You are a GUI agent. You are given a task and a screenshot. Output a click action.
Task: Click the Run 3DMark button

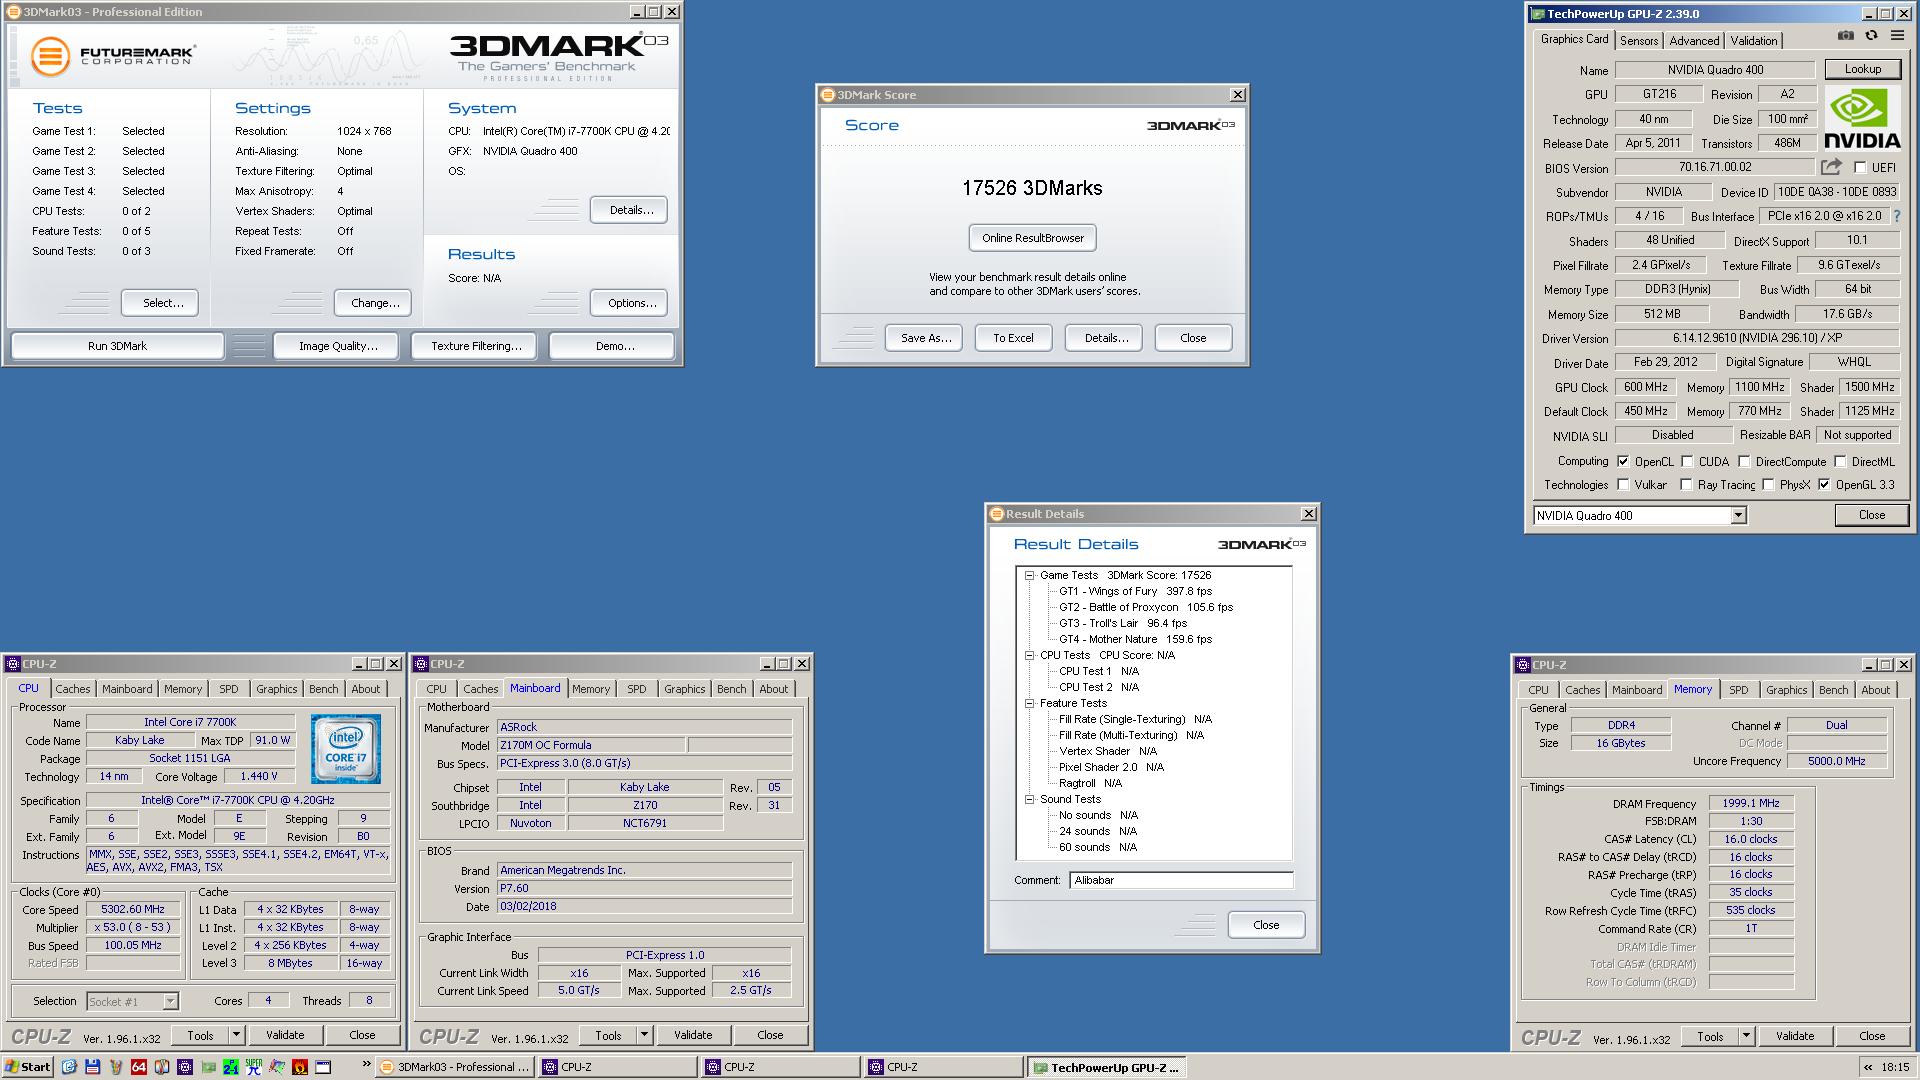coord(117,346)
